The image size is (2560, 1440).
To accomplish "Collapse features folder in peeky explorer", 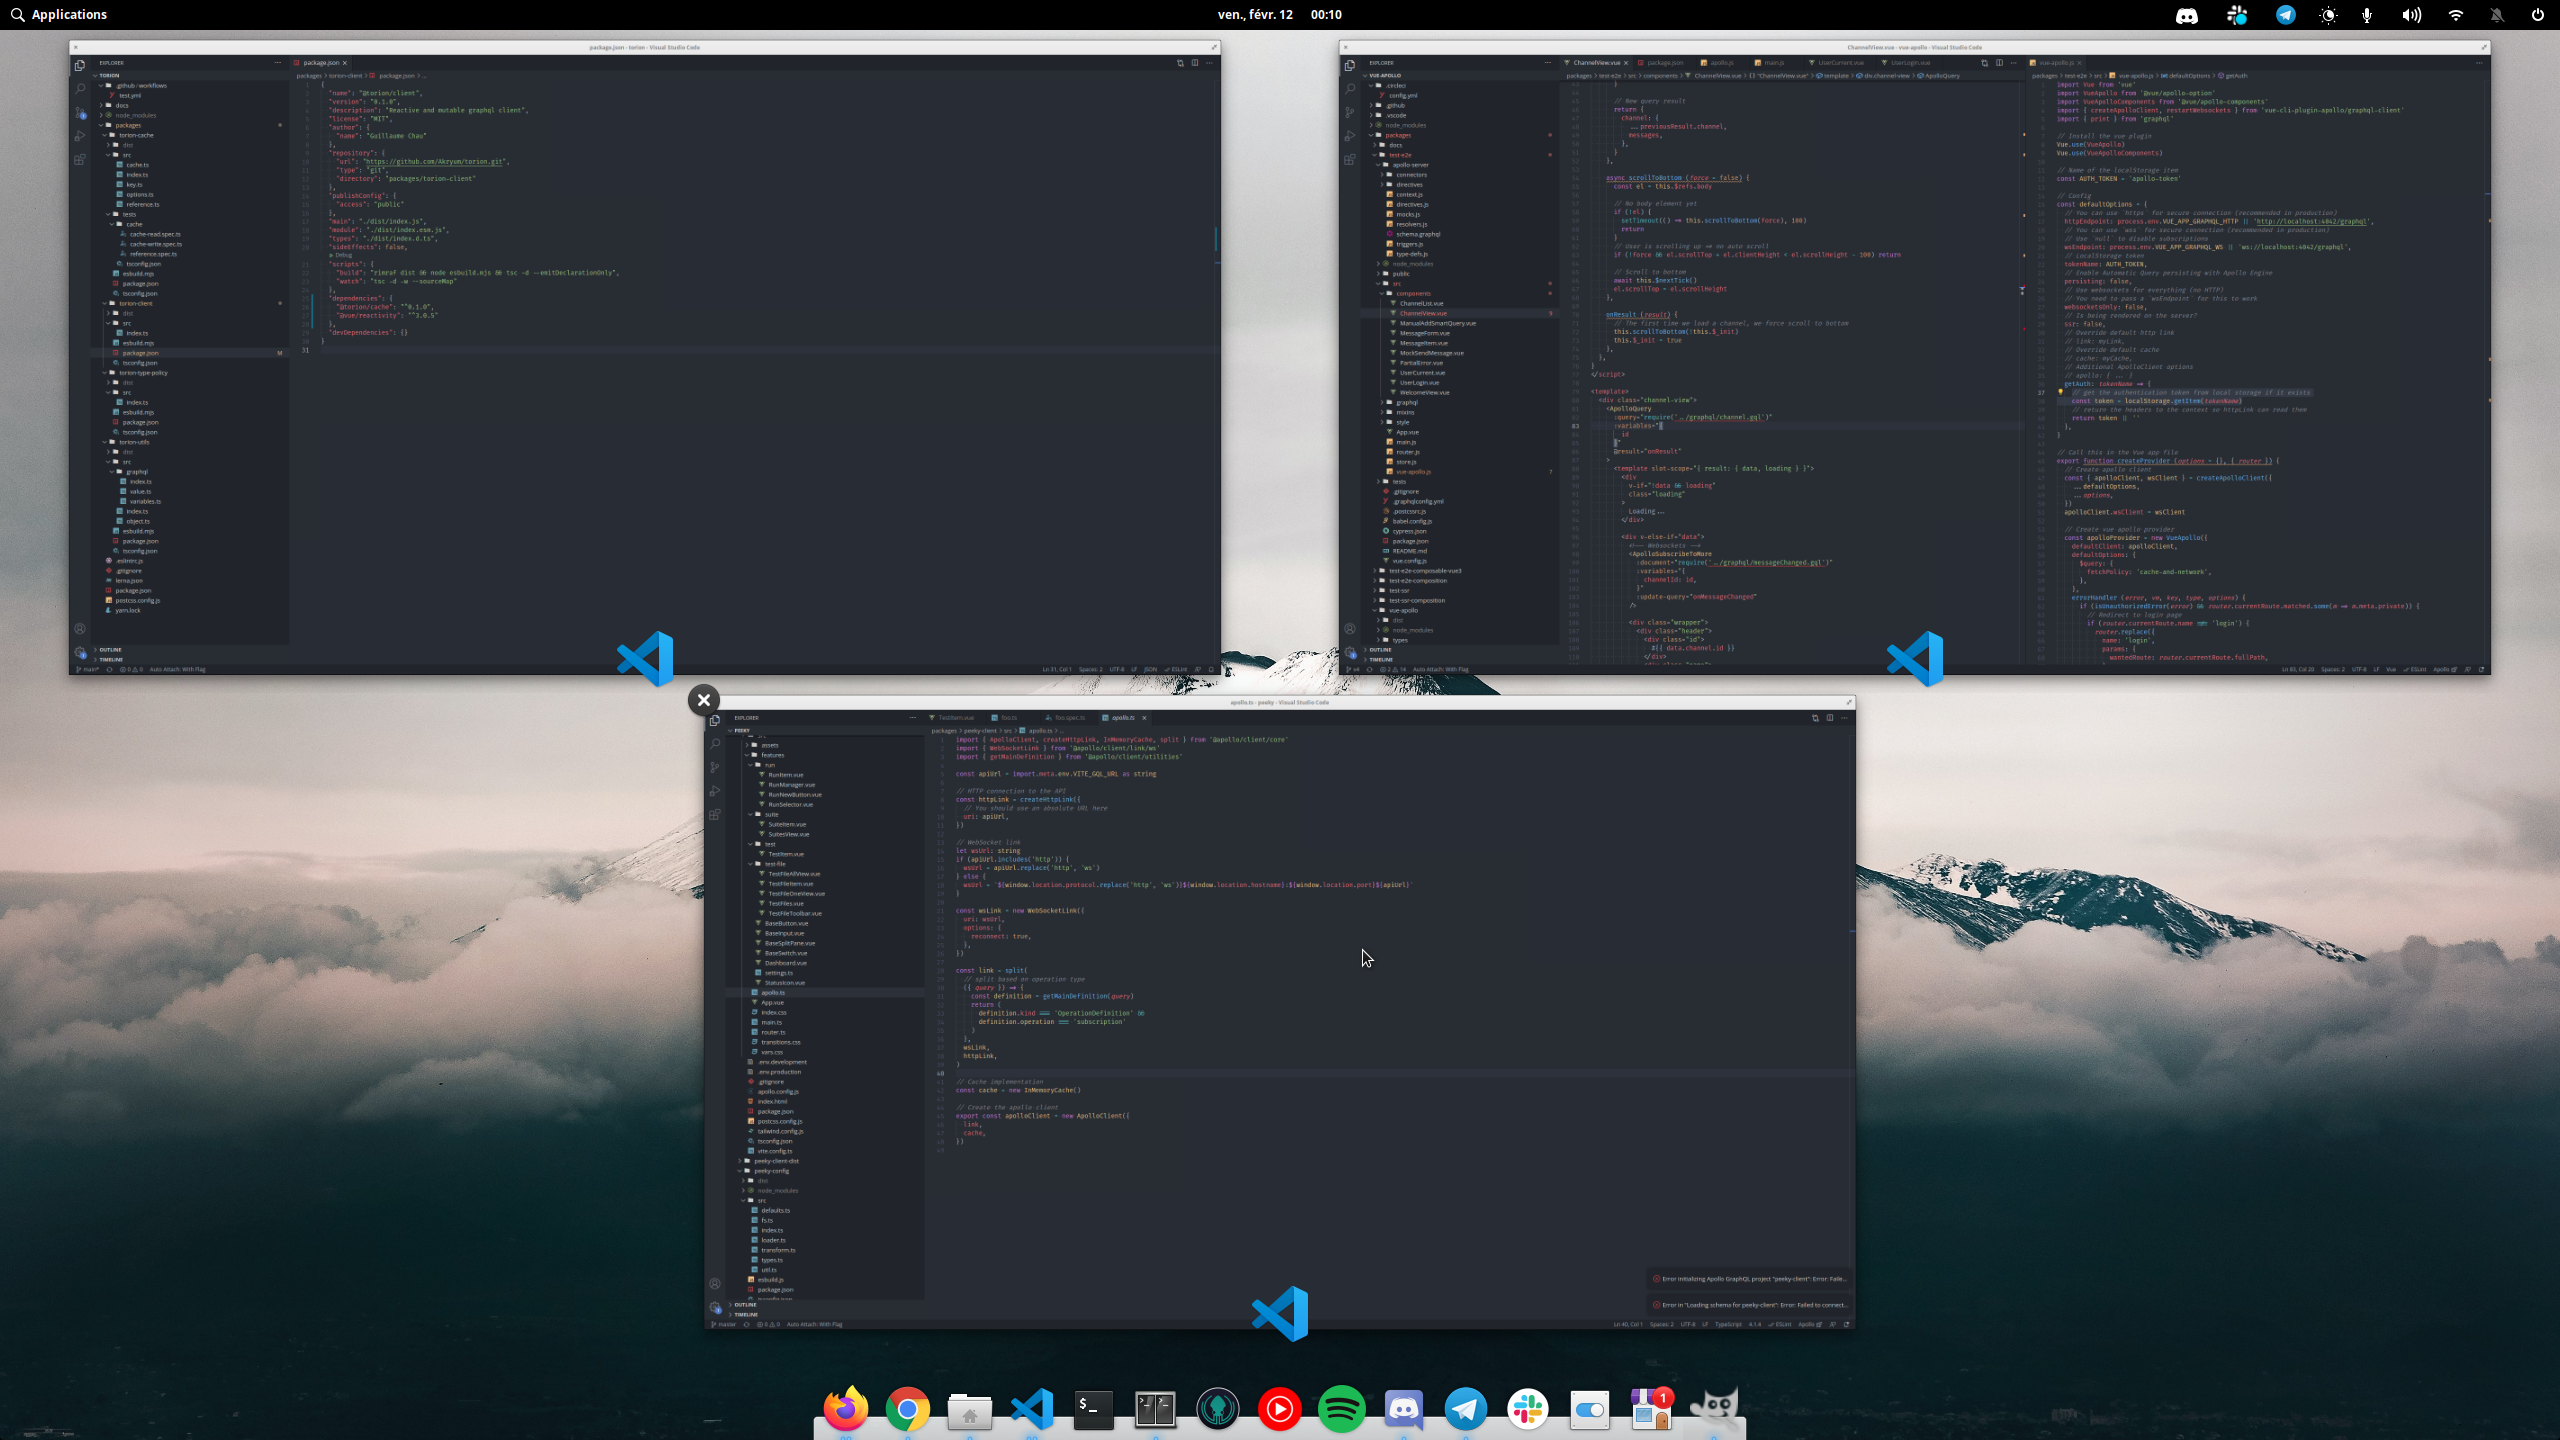I will pyautogui.click(x=771, y=755).
